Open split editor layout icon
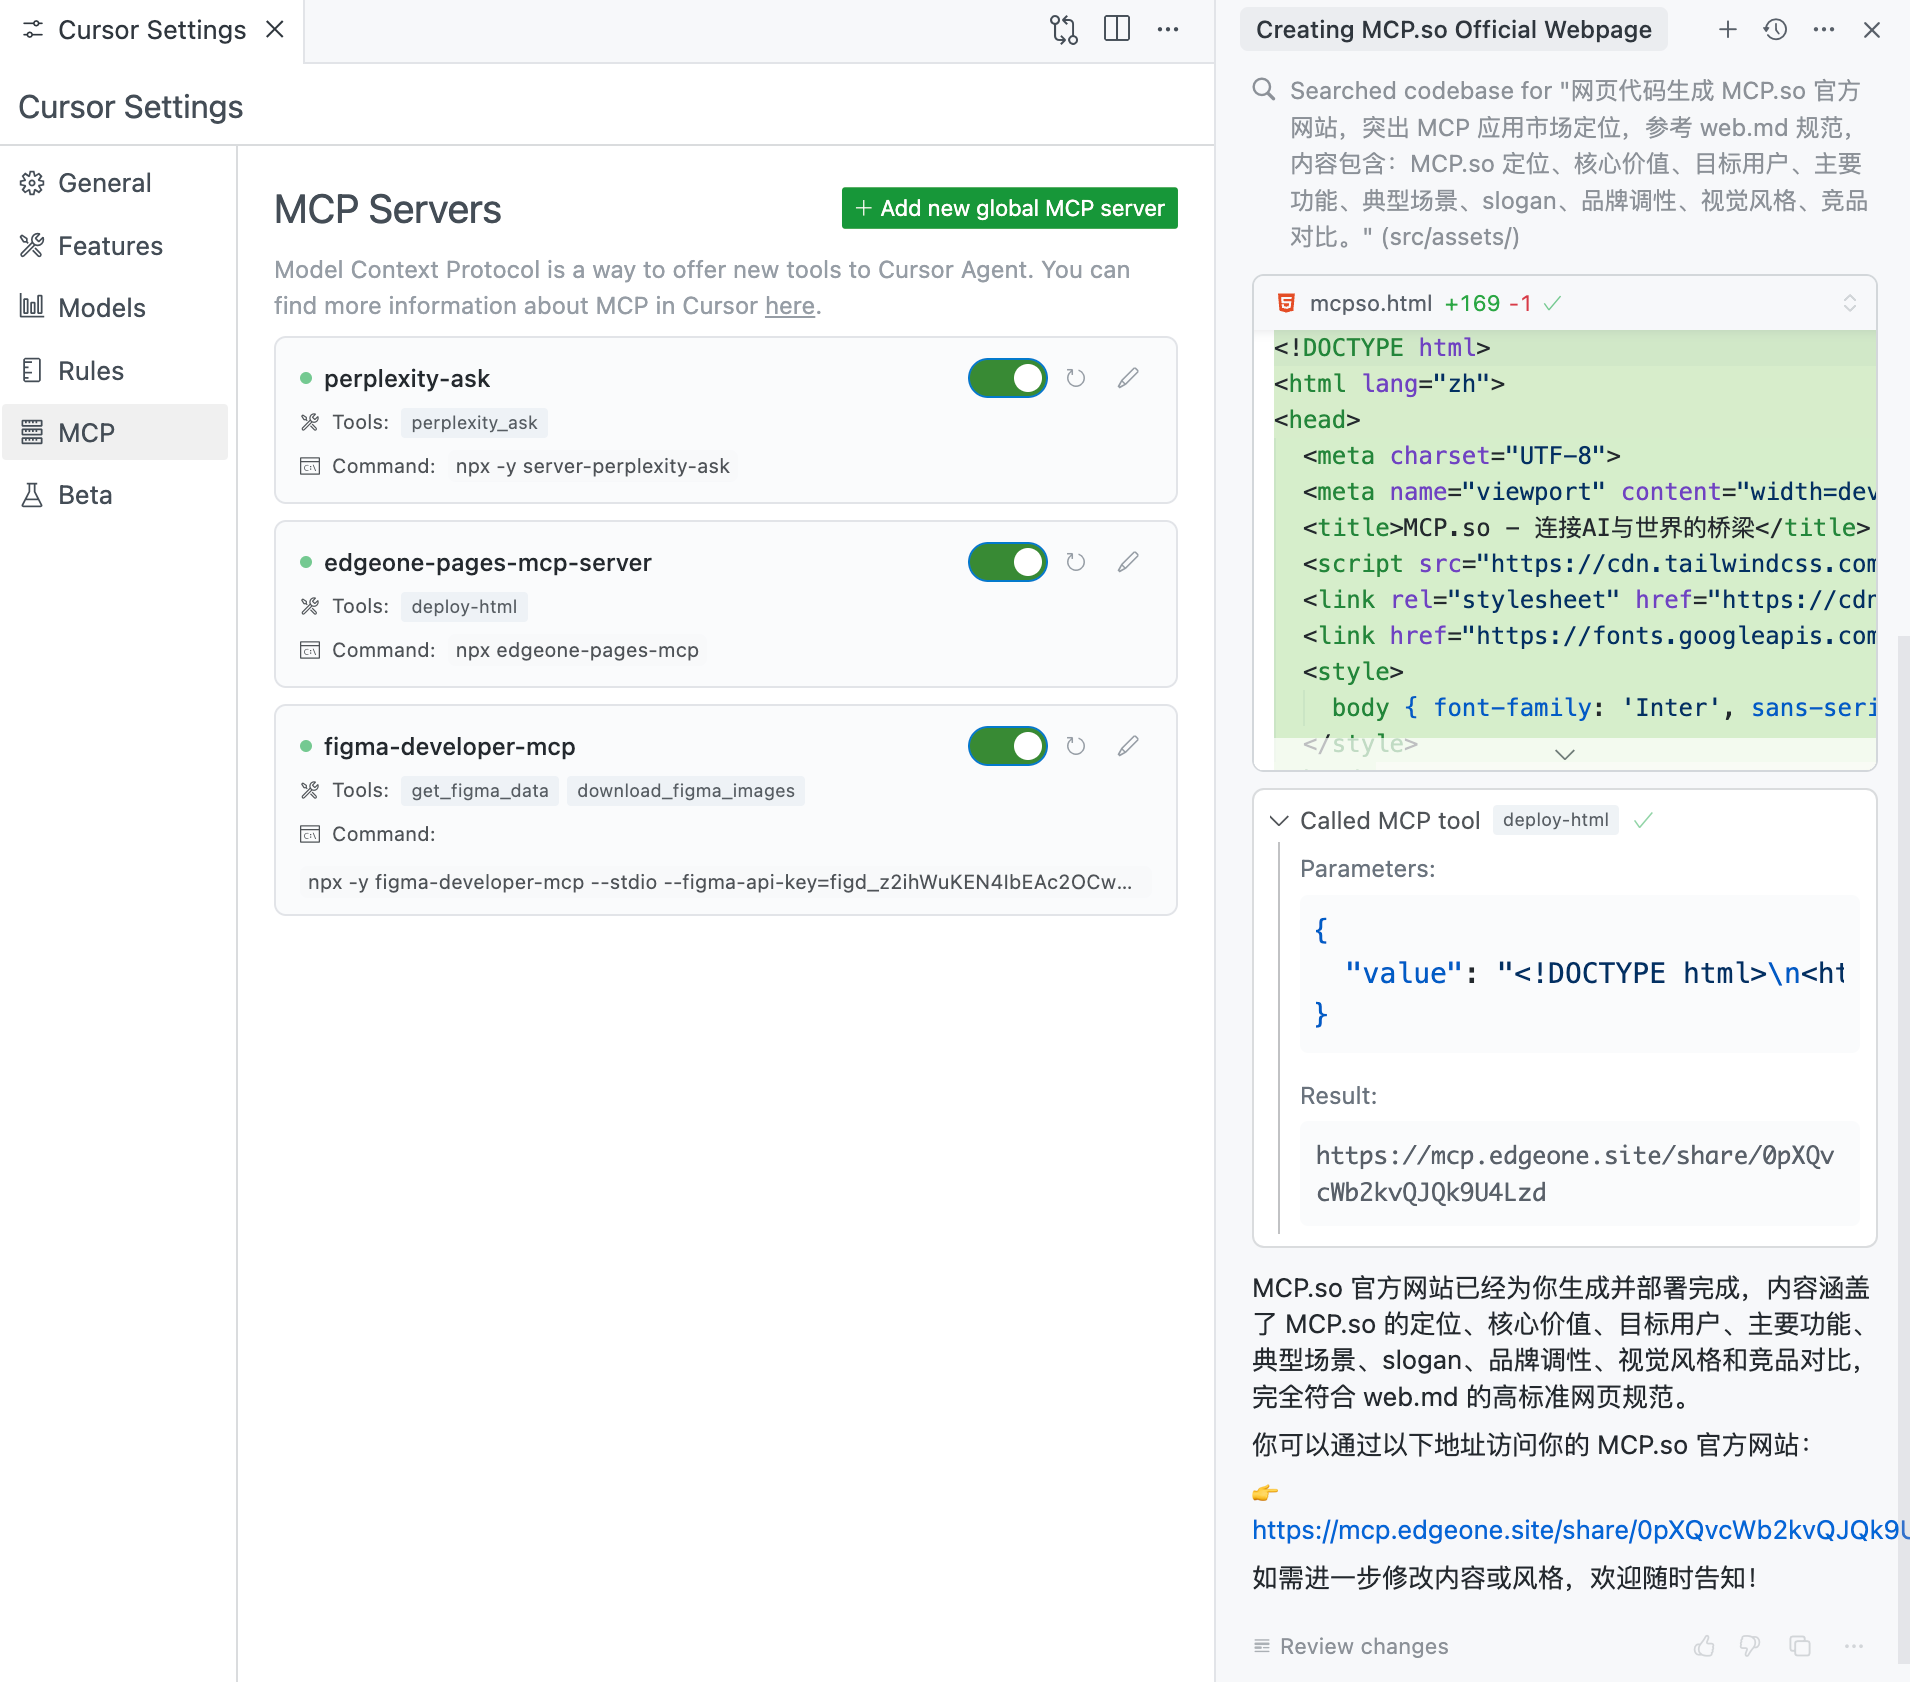 click(1116, 29)
